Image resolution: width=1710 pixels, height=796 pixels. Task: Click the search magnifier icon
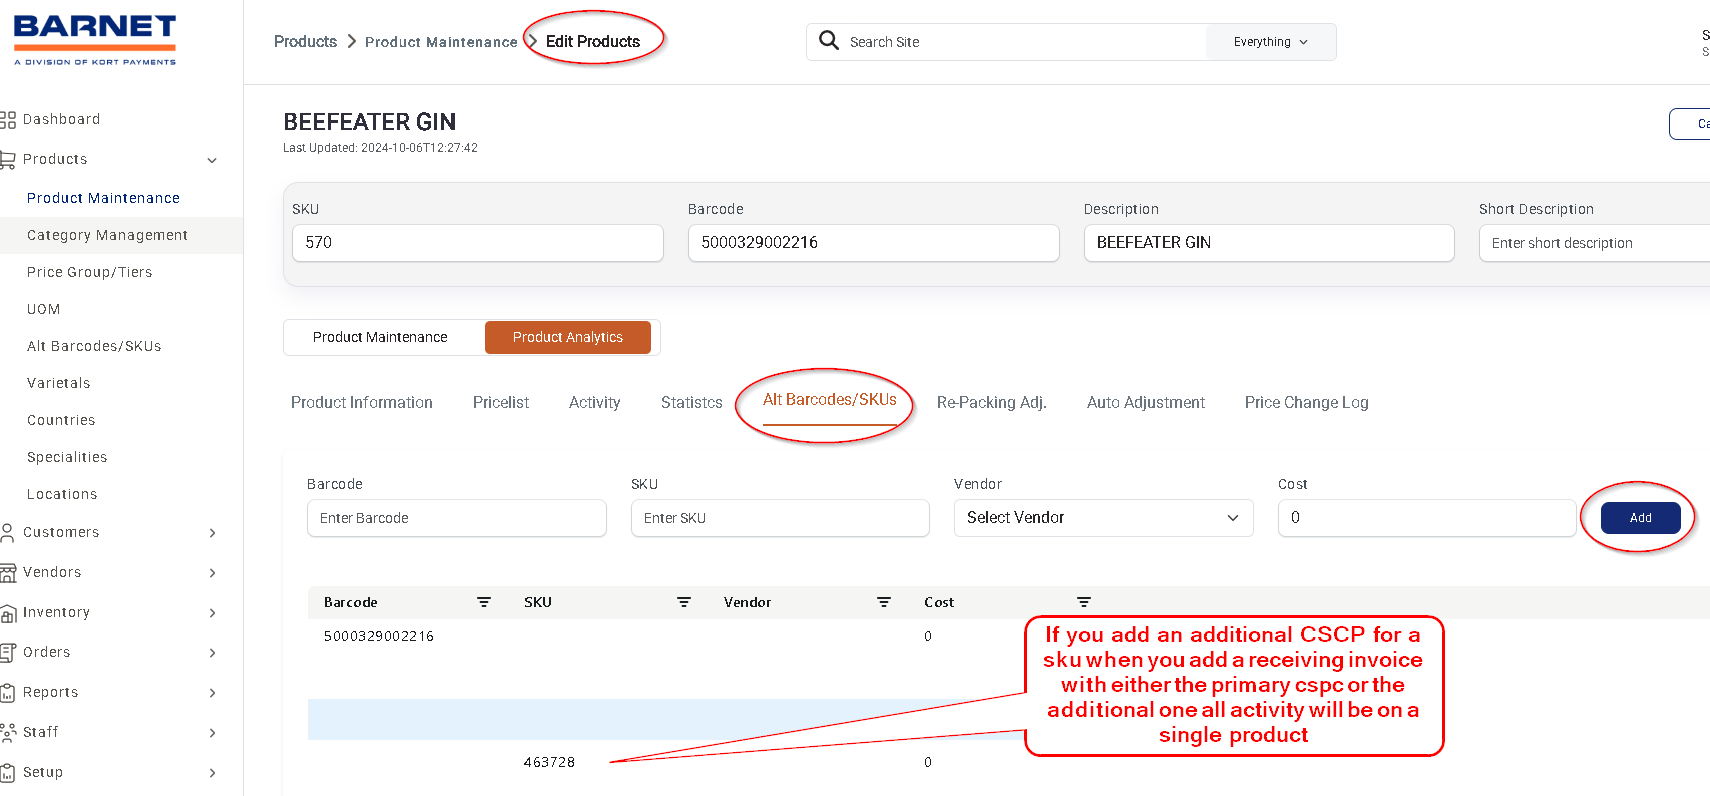[829, 41]
